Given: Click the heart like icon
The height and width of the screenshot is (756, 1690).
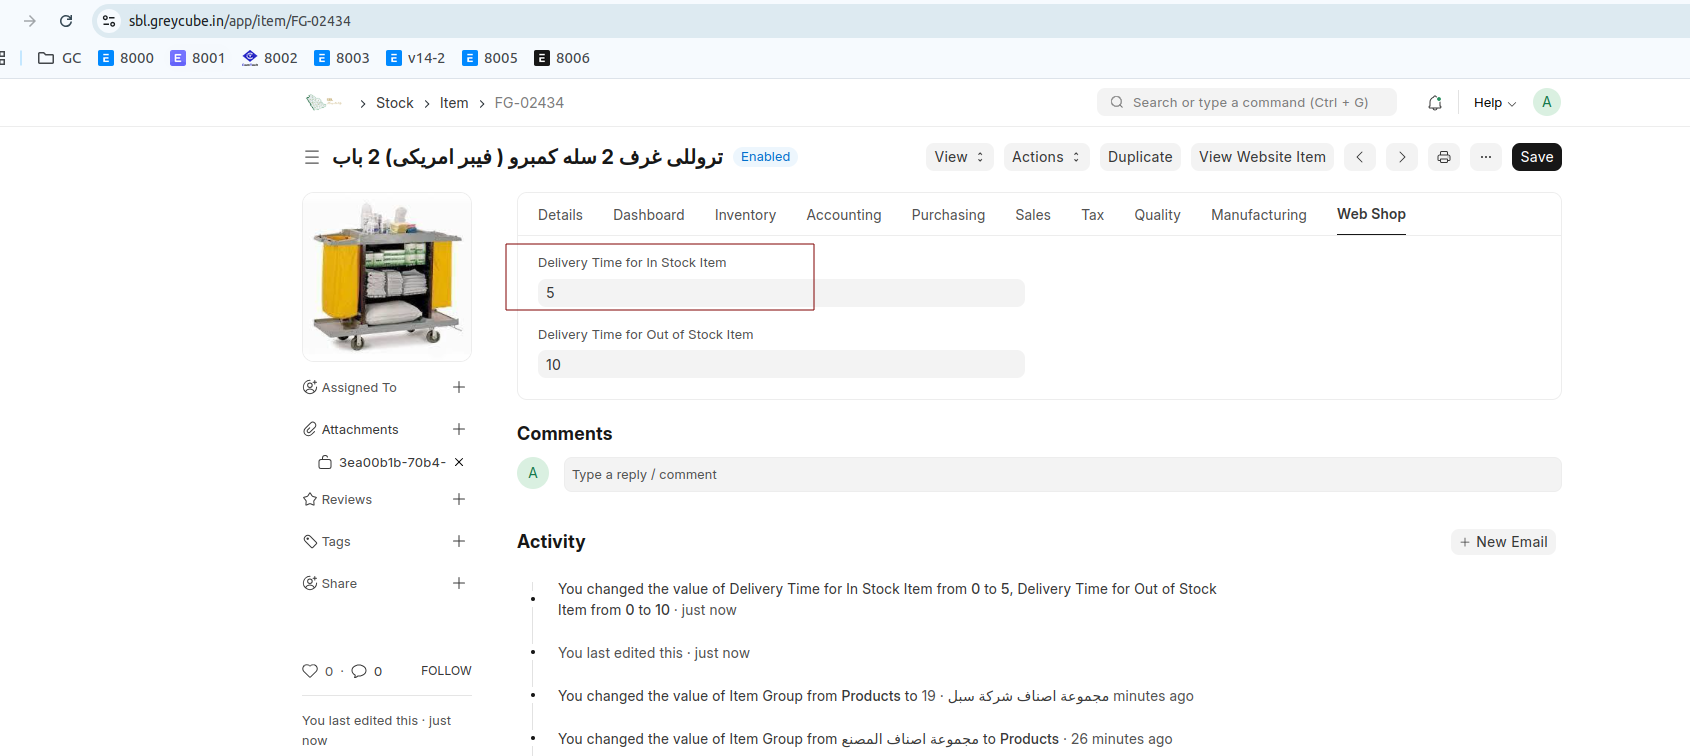Looking at the screenshot, I should click(310, 671).
